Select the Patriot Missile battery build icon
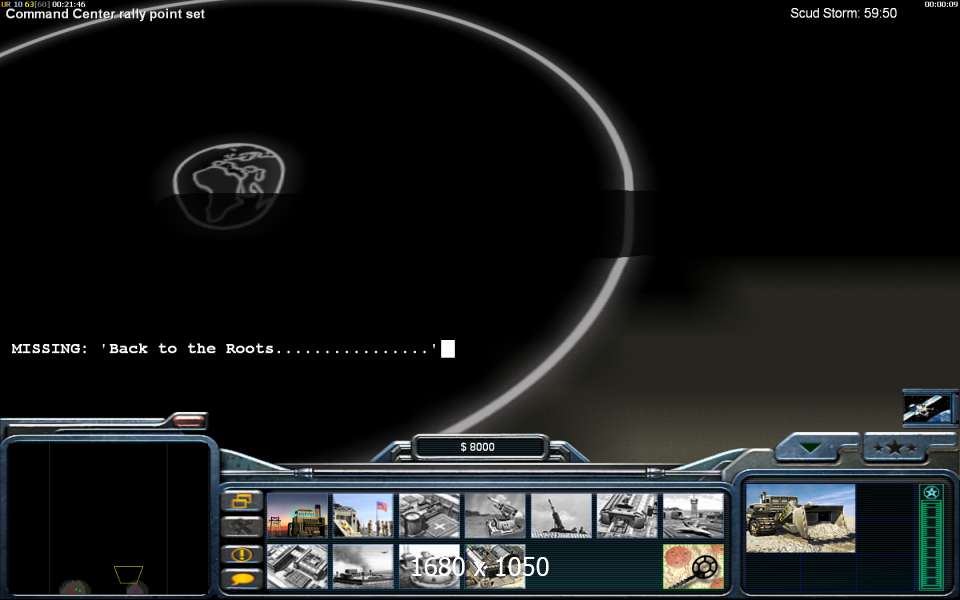This screenshot has width=960, height=600. pos(495,516)
